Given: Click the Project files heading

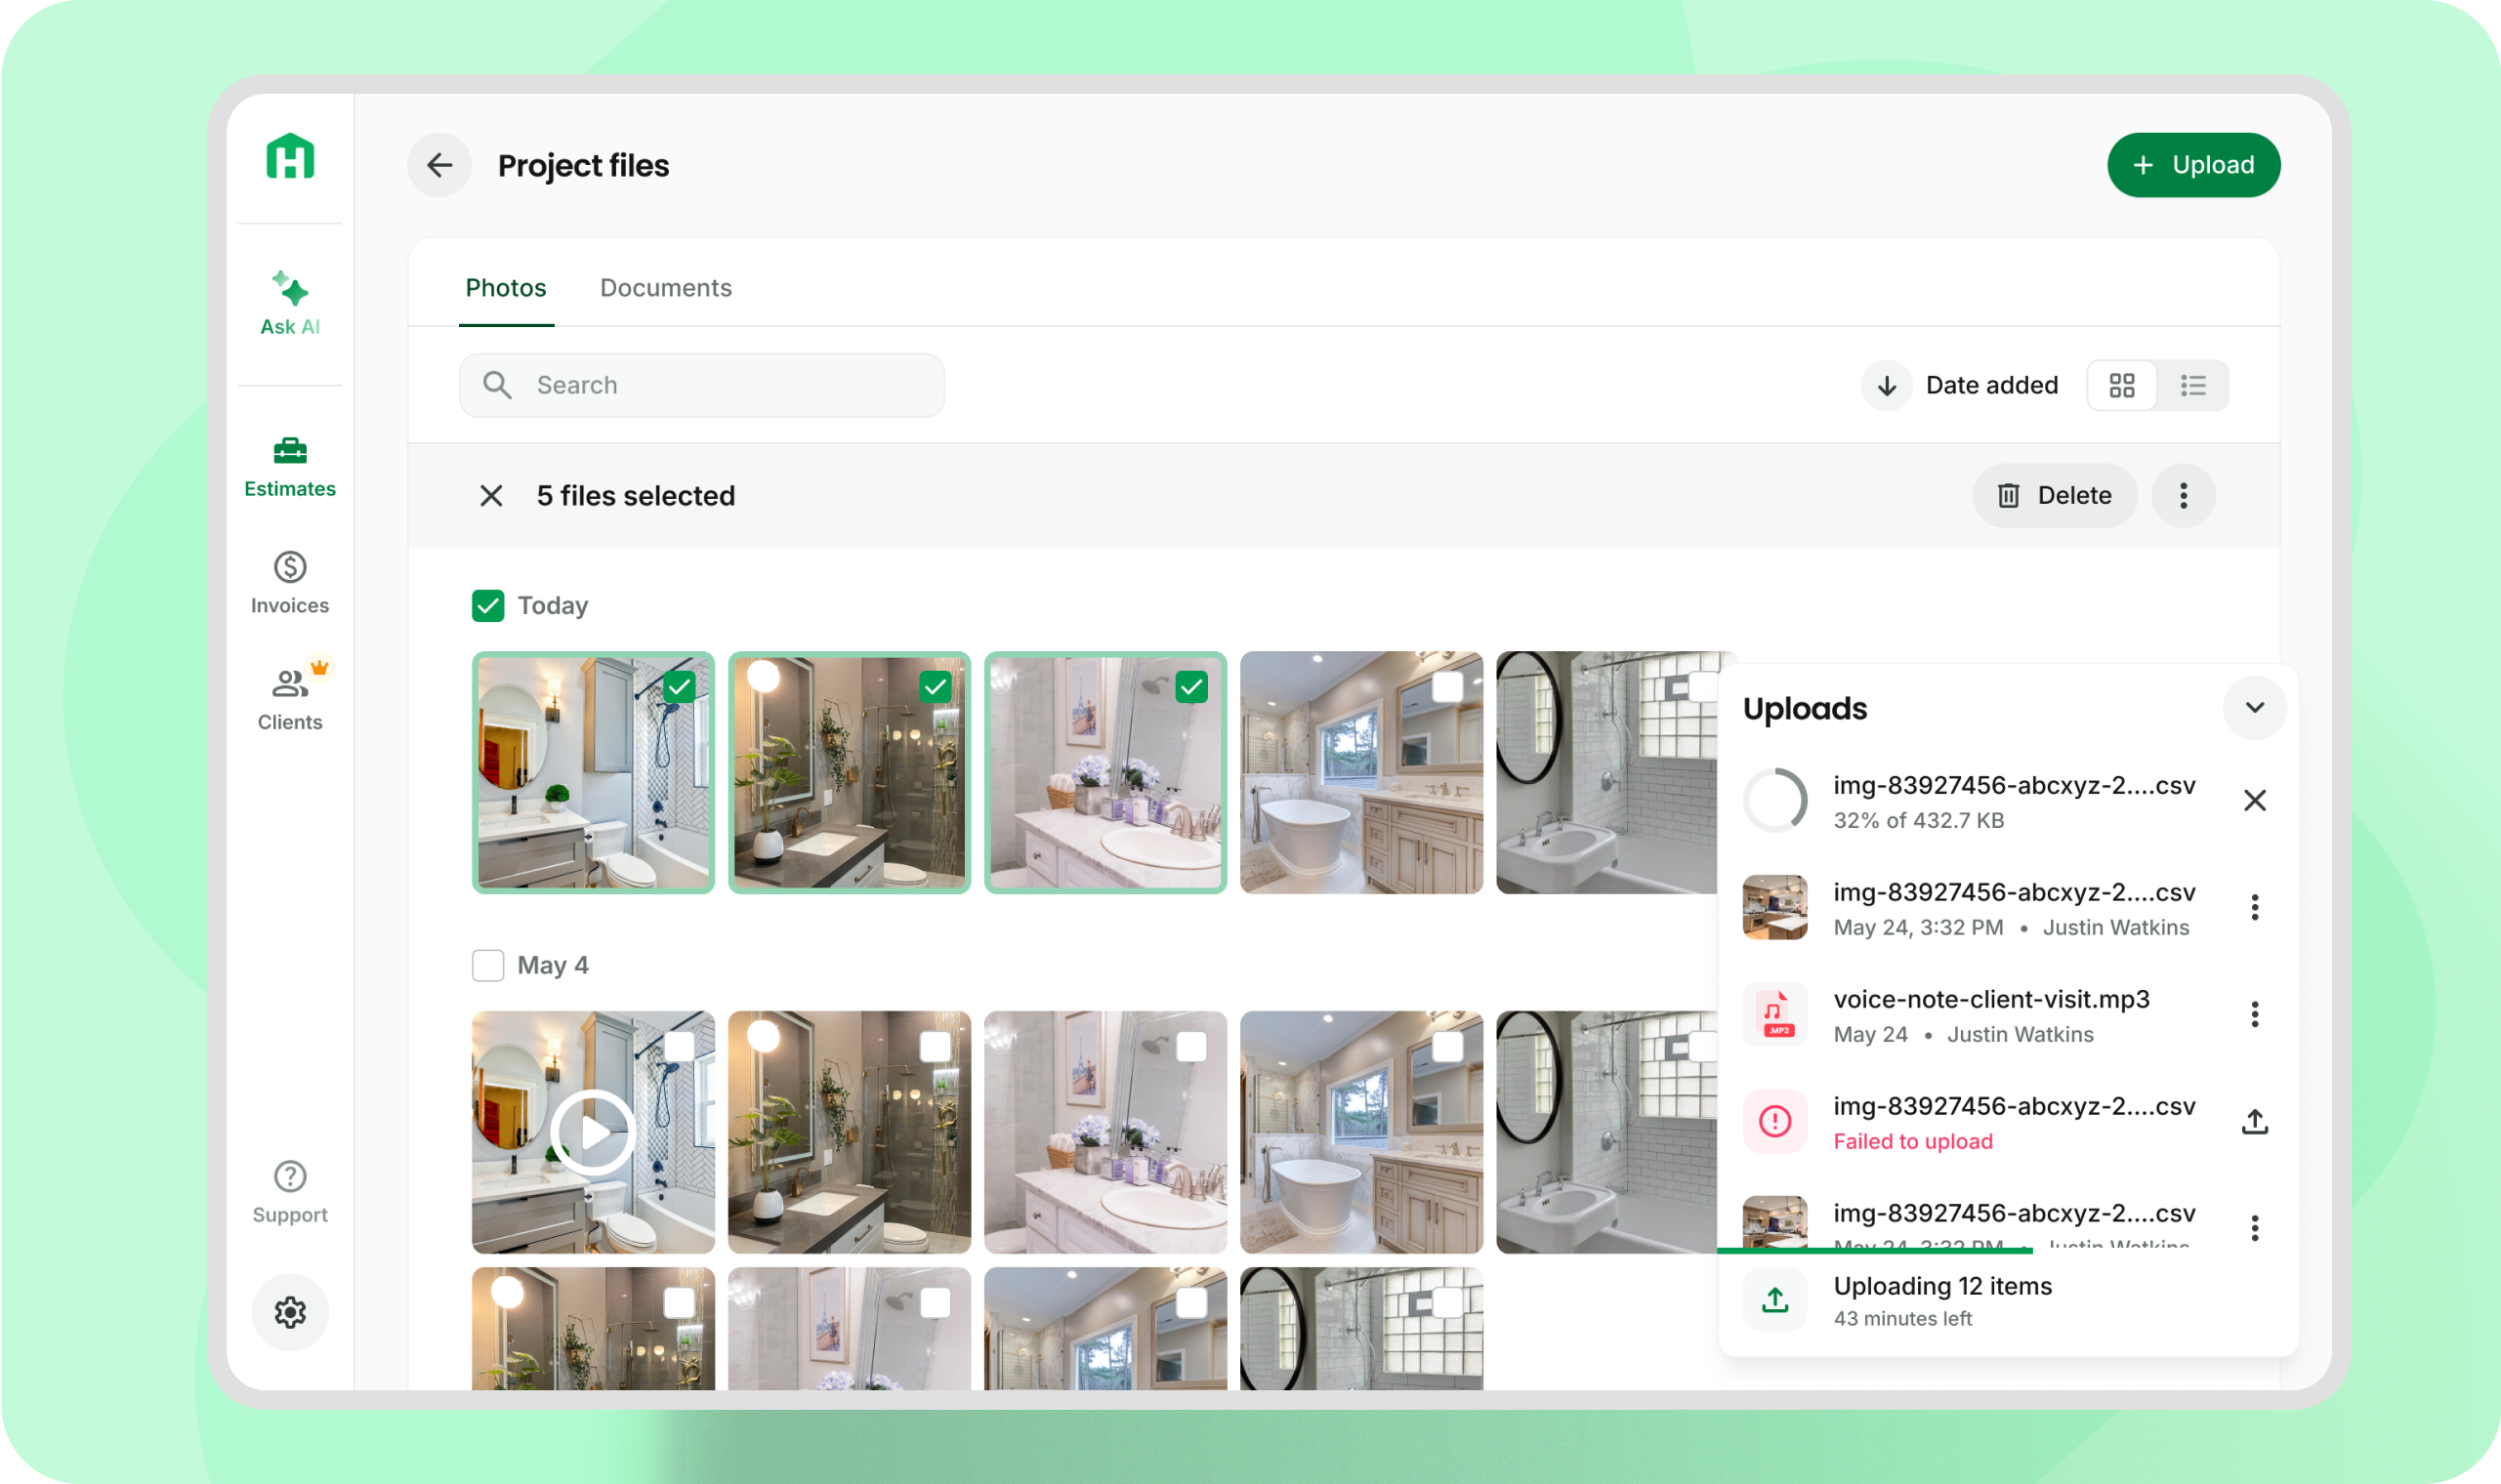Looking at the screenshot, I should pyautogui.click(x=584, y=166).
